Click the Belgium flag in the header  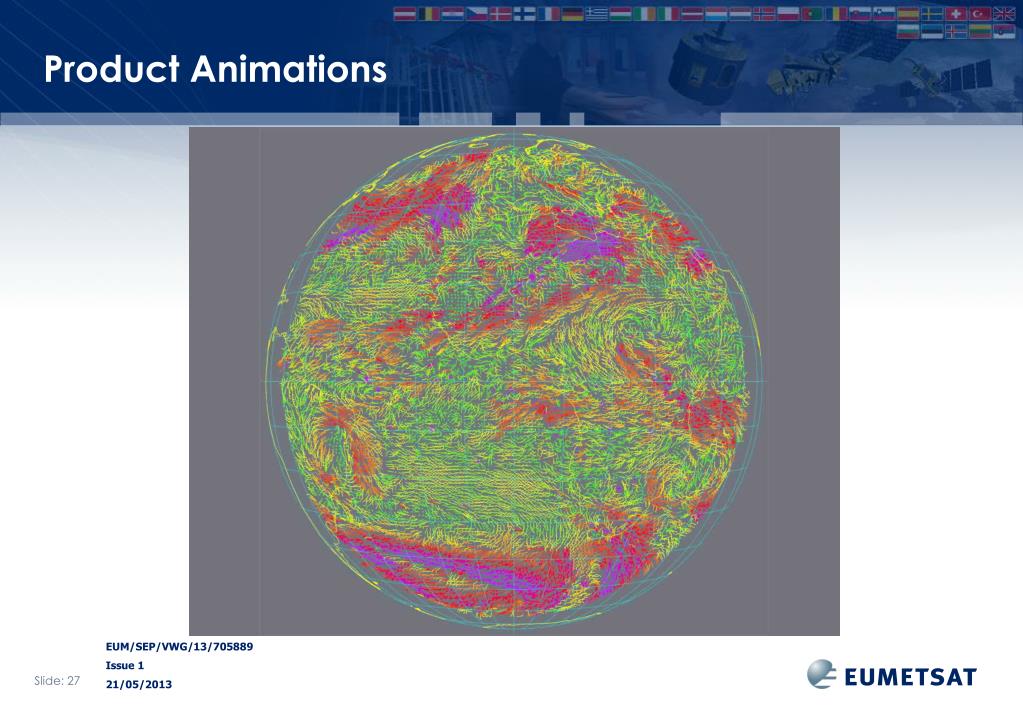click(x=429, y=14)
